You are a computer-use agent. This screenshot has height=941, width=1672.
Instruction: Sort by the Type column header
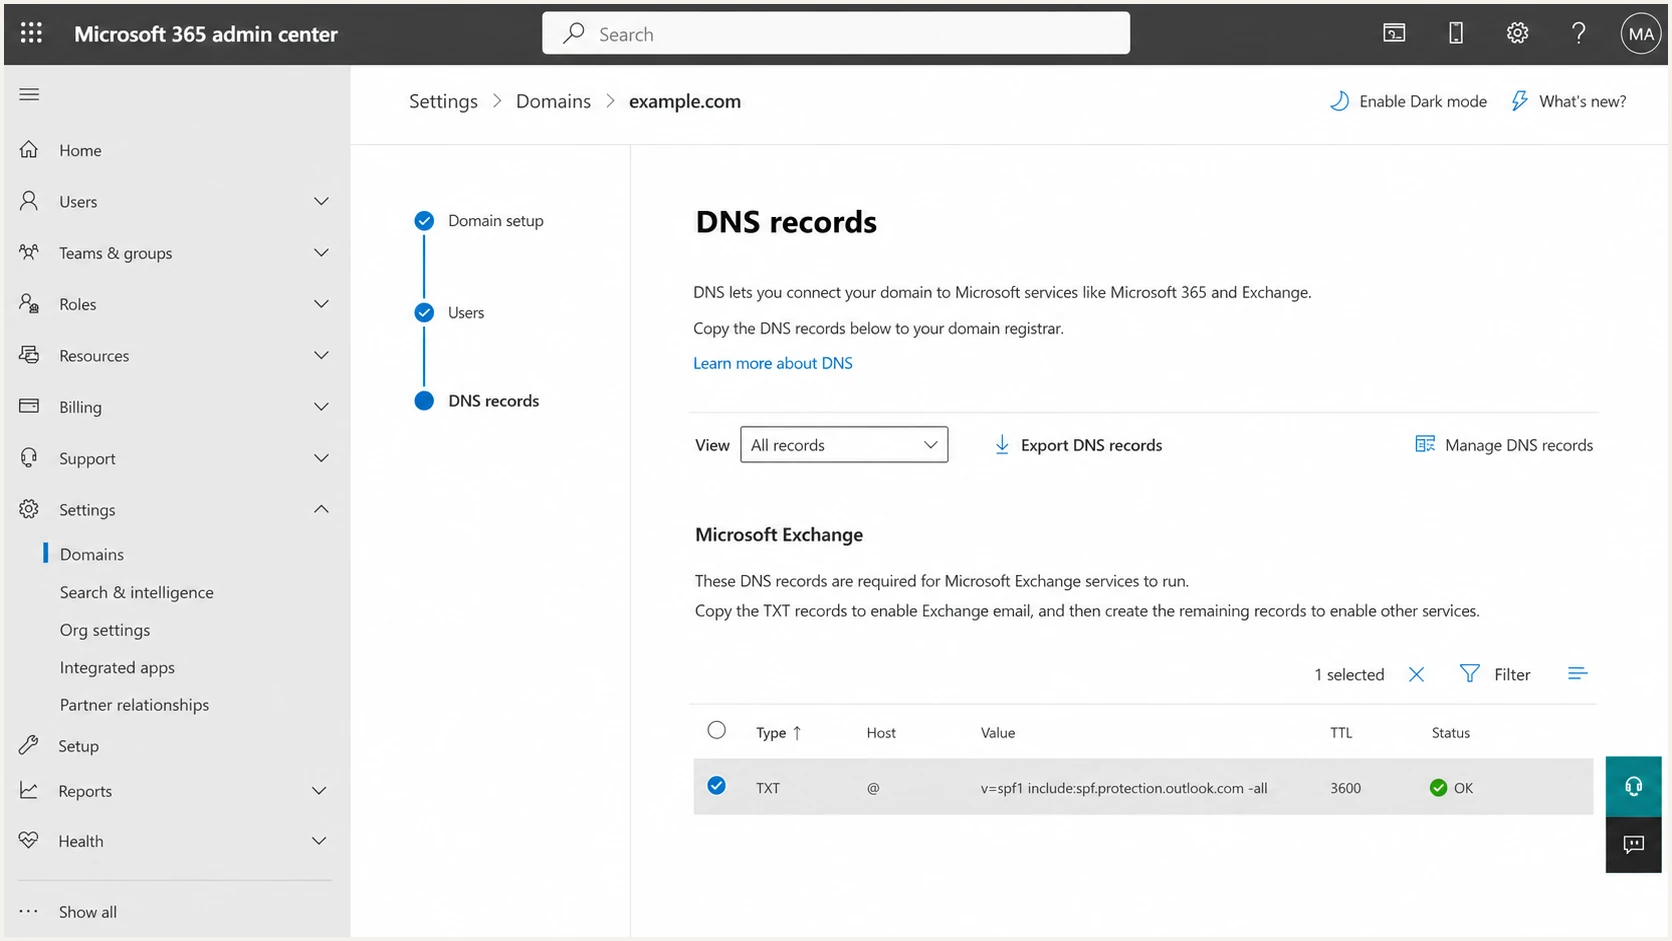point(779,733)
